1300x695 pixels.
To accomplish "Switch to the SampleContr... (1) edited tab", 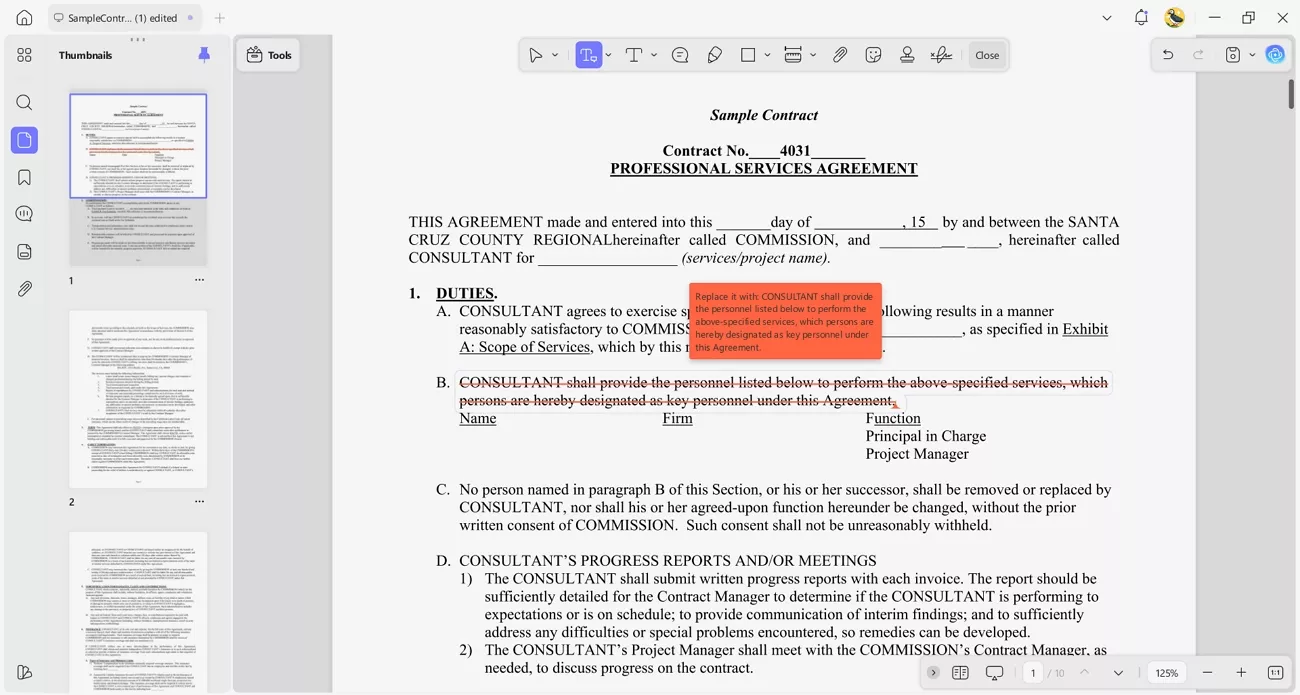I will (122, 18).
